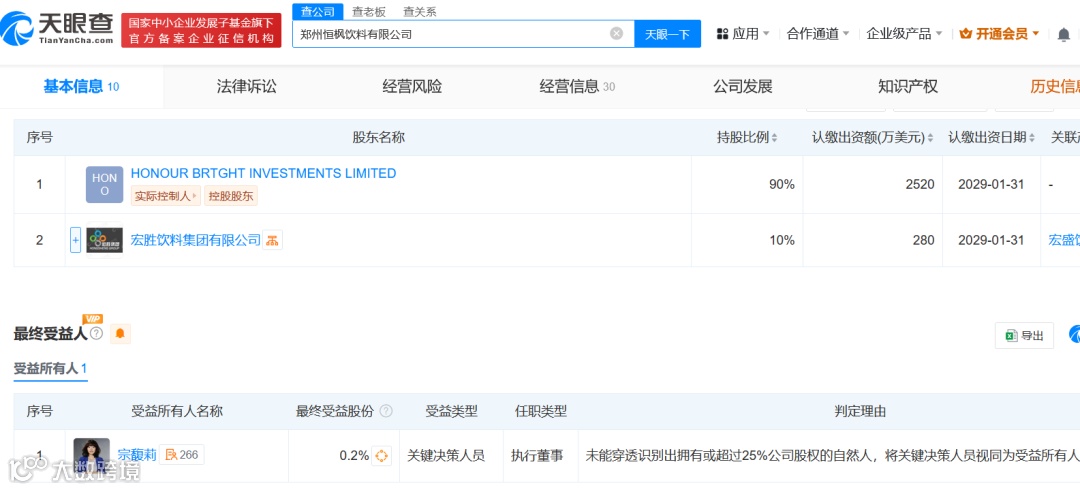Click the 266 related companies badge
Screen dimensions: 1080x490
[182, 454]
